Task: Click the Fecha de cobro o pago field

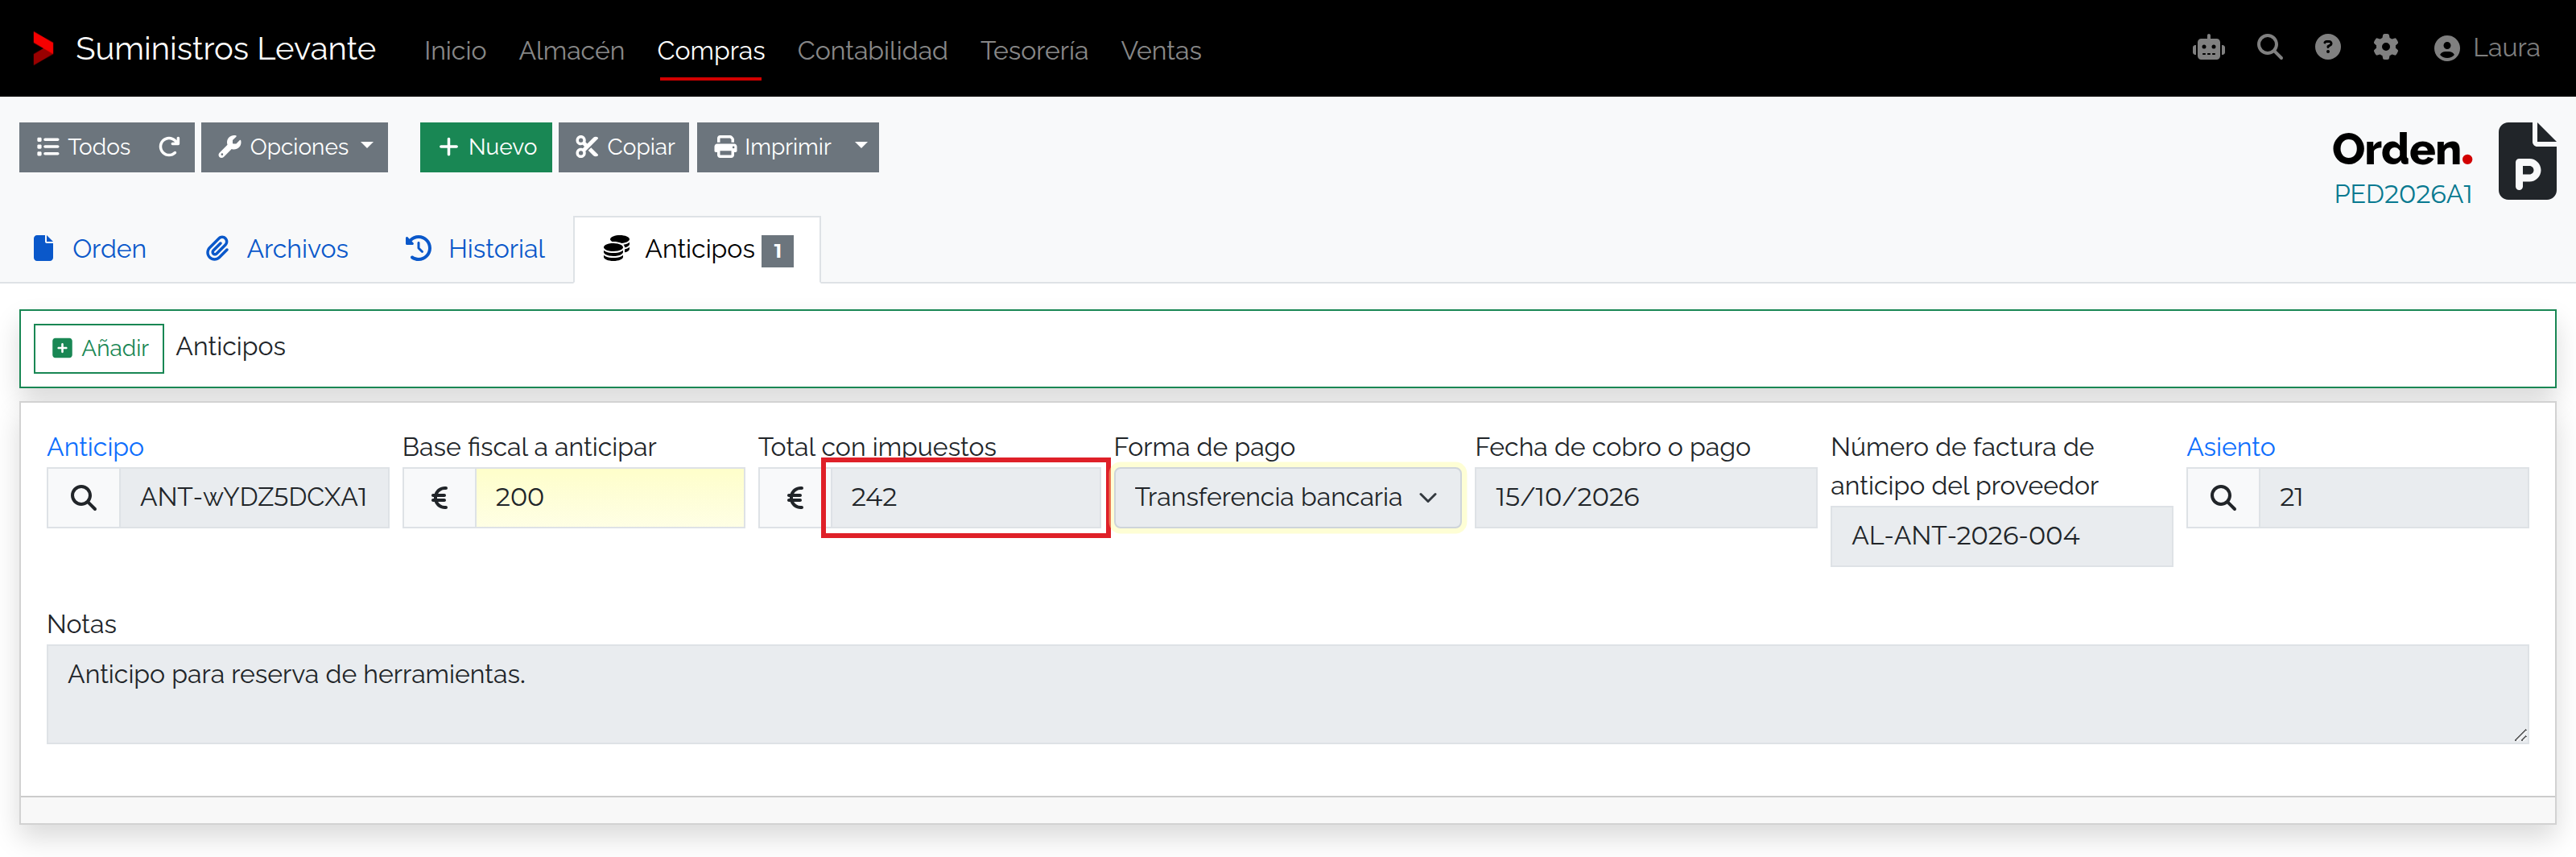Action: point(1645,497)
